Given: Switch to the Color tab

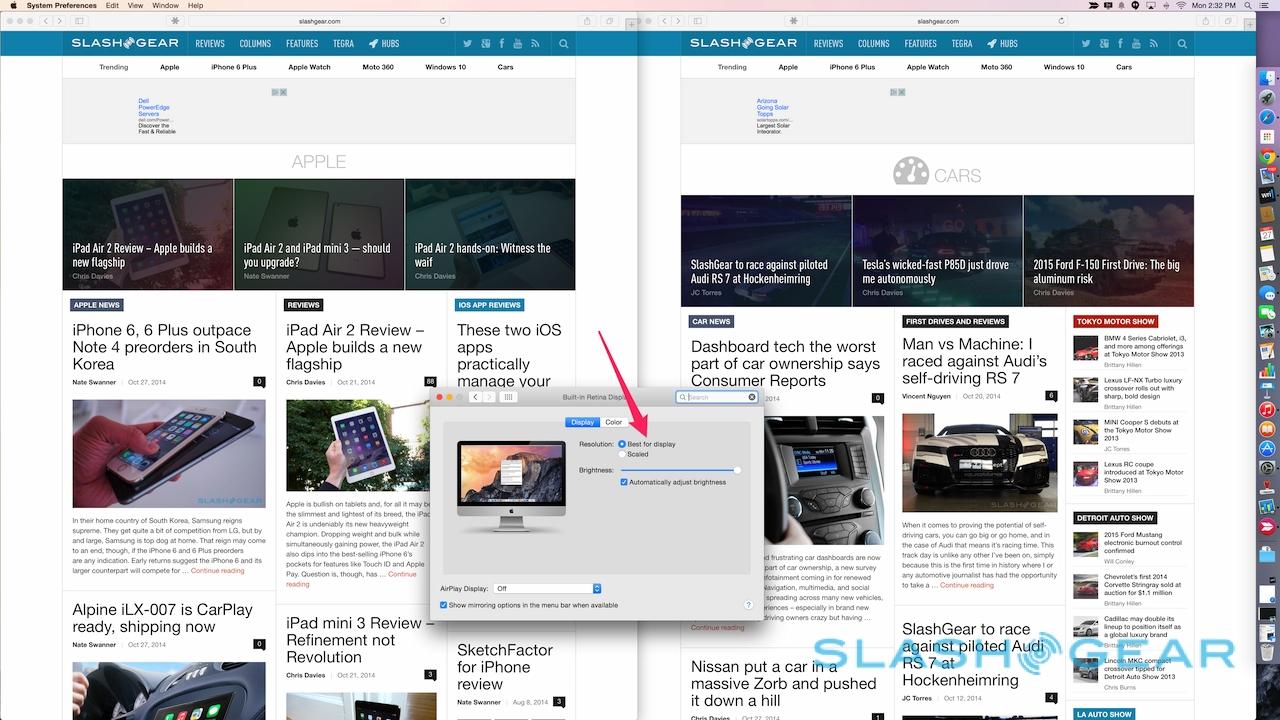Looking at the screenshot, I should [x=613, y=422].
